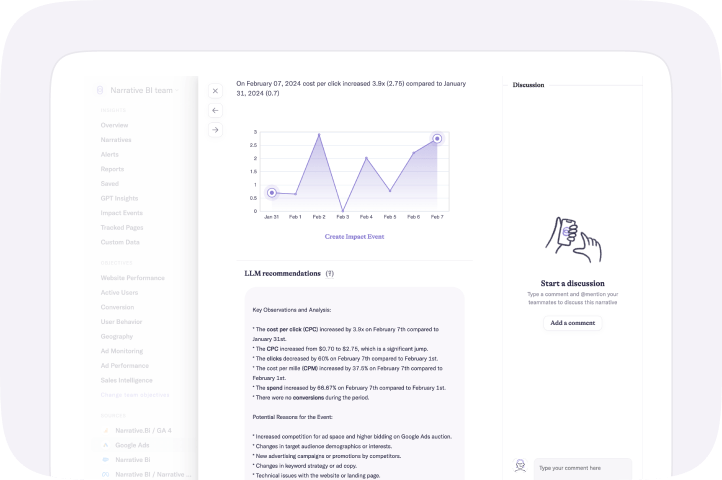Click the Narrative BI team logo icon
The height and width of the screenshot is (480, 722).
pyautogui.click(x=100, y=90)
